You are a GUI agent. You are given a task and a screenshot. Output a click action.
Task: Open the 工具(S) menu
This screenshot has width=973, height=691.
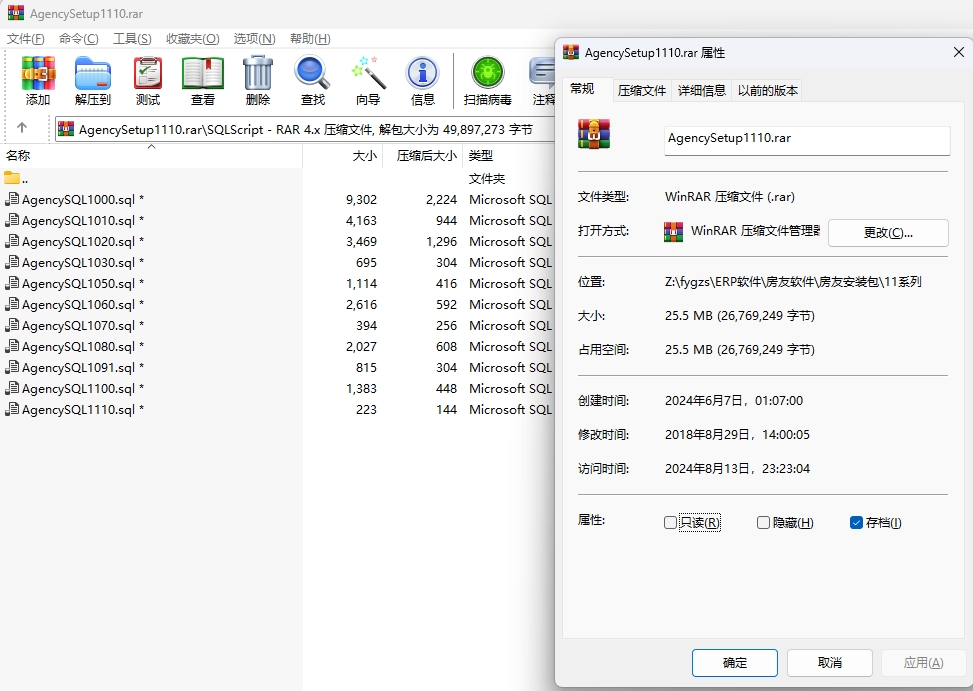tap(132, 38)
